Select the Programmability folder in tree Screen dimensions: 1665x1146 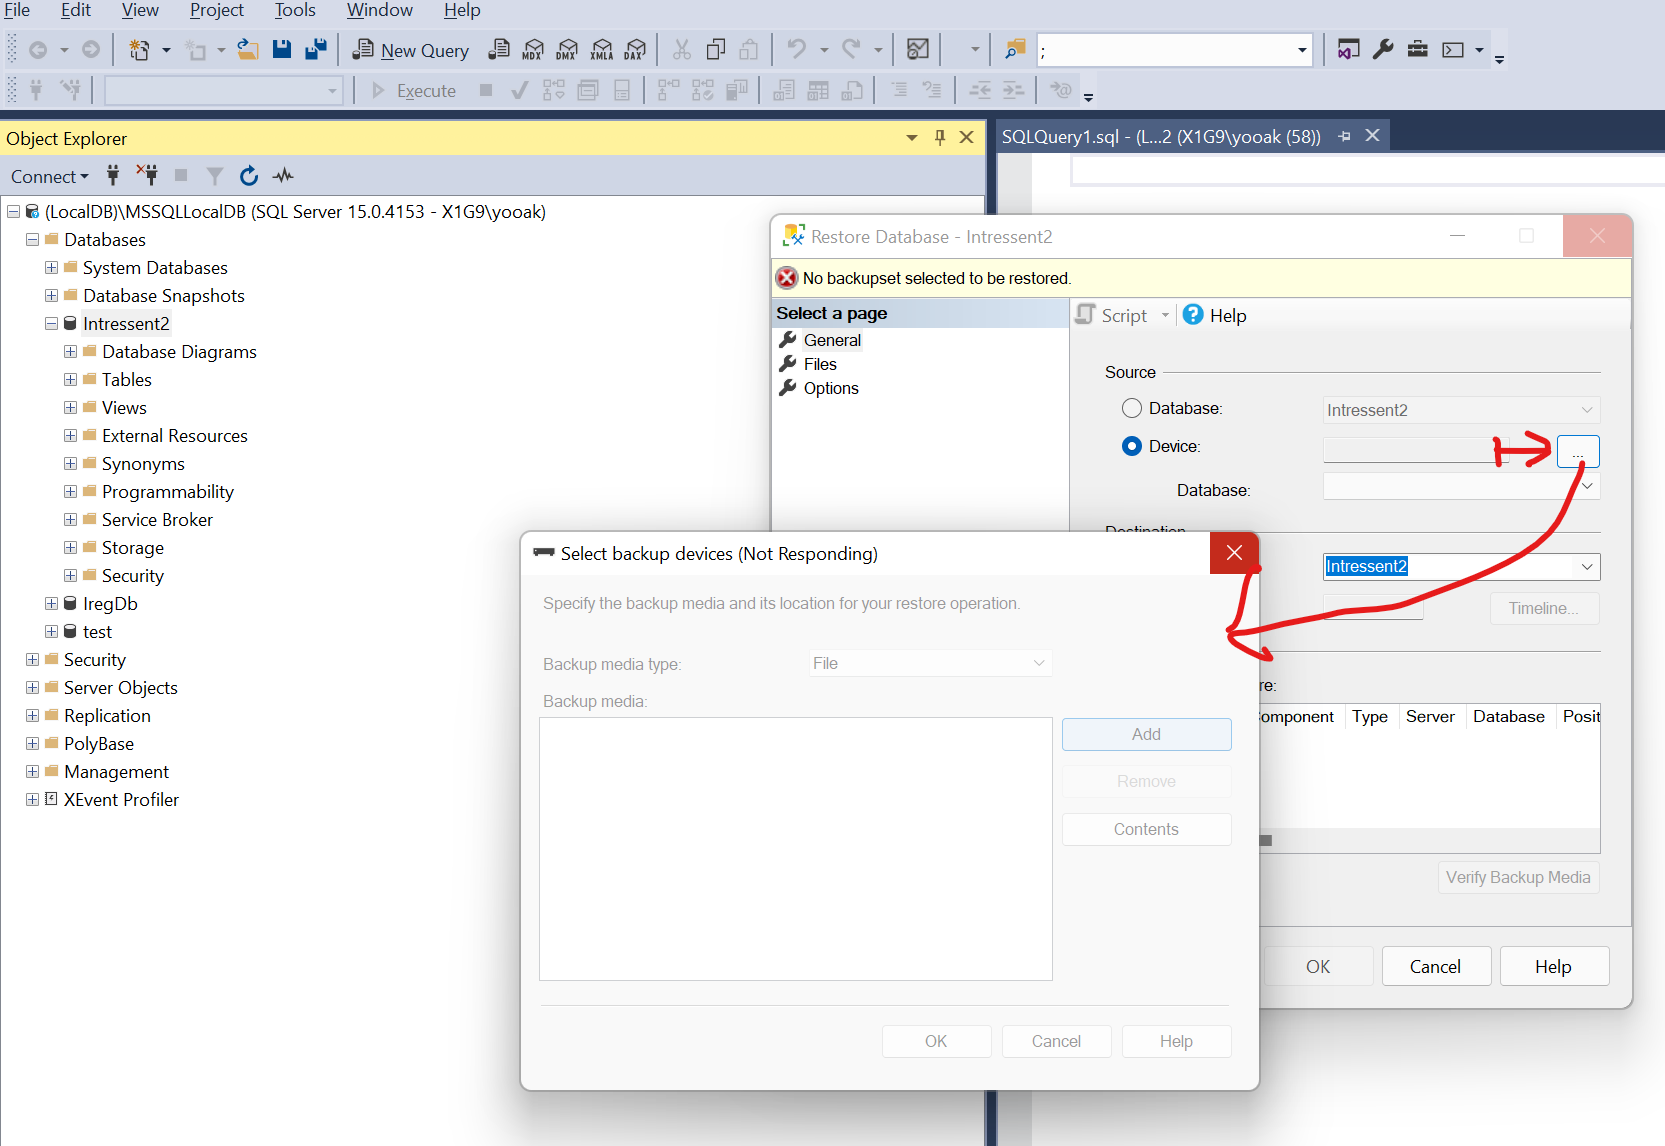[167, 491]
